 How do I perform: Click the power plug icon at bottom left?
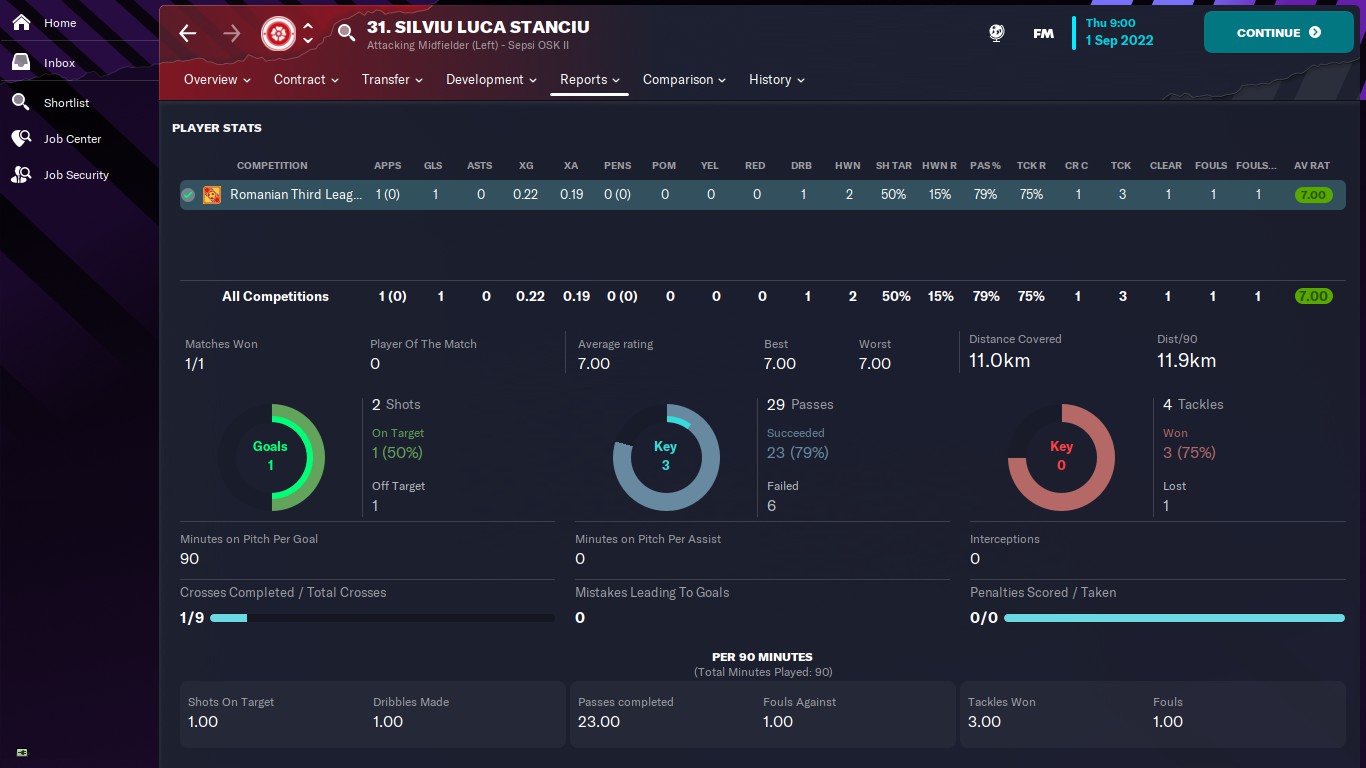22,752
